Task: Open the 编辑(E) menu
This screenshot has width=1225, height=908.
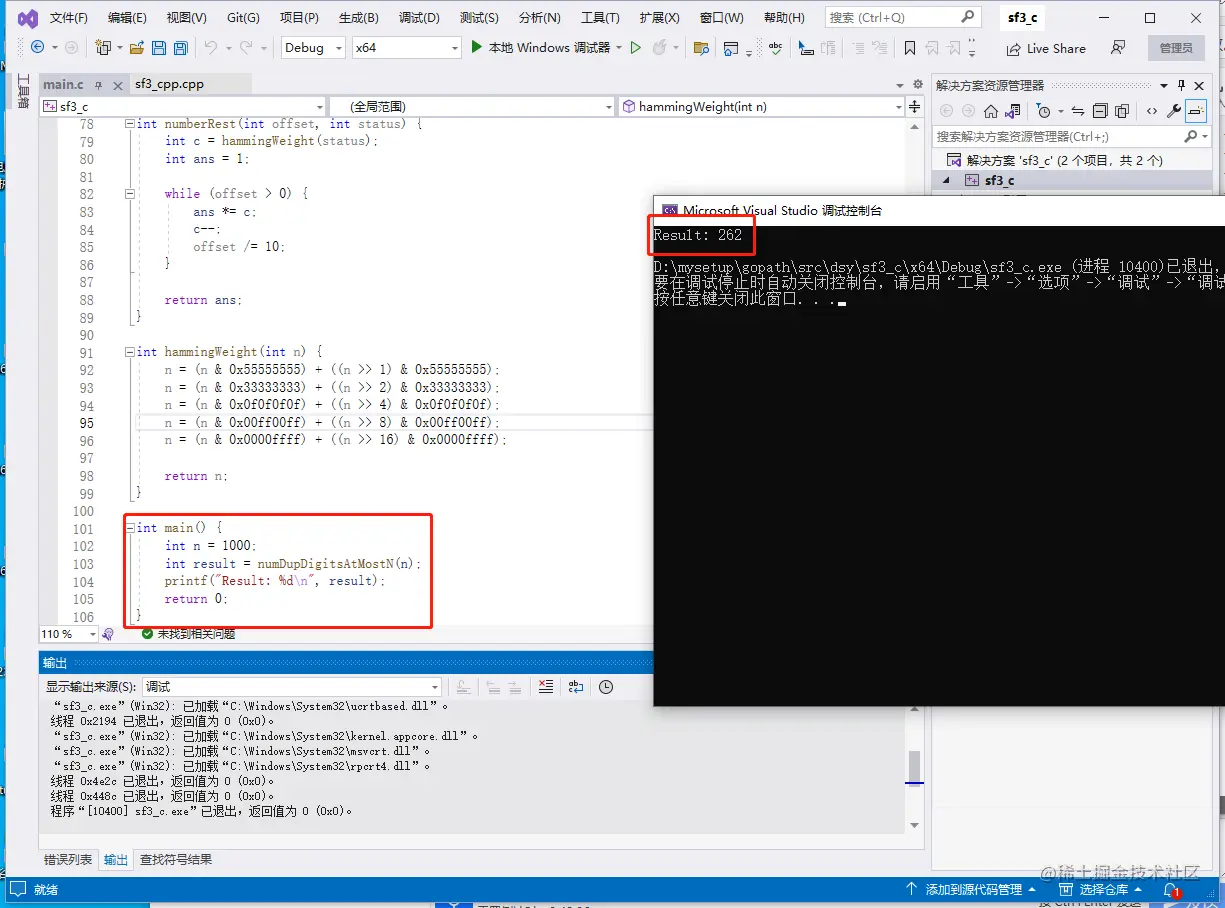Action: (x=127, y=18)
